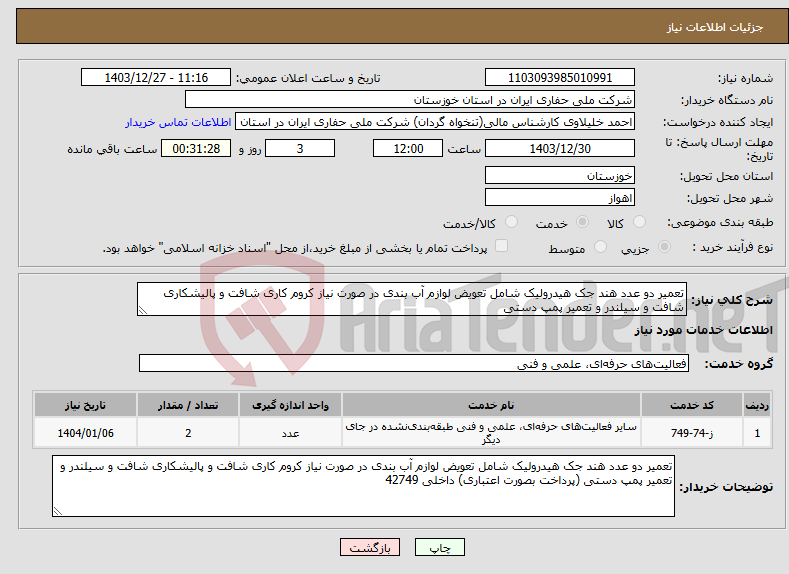Click the resize handle of توضیحات خریدار box
This screenshot has width=789, height=574.
58,511
